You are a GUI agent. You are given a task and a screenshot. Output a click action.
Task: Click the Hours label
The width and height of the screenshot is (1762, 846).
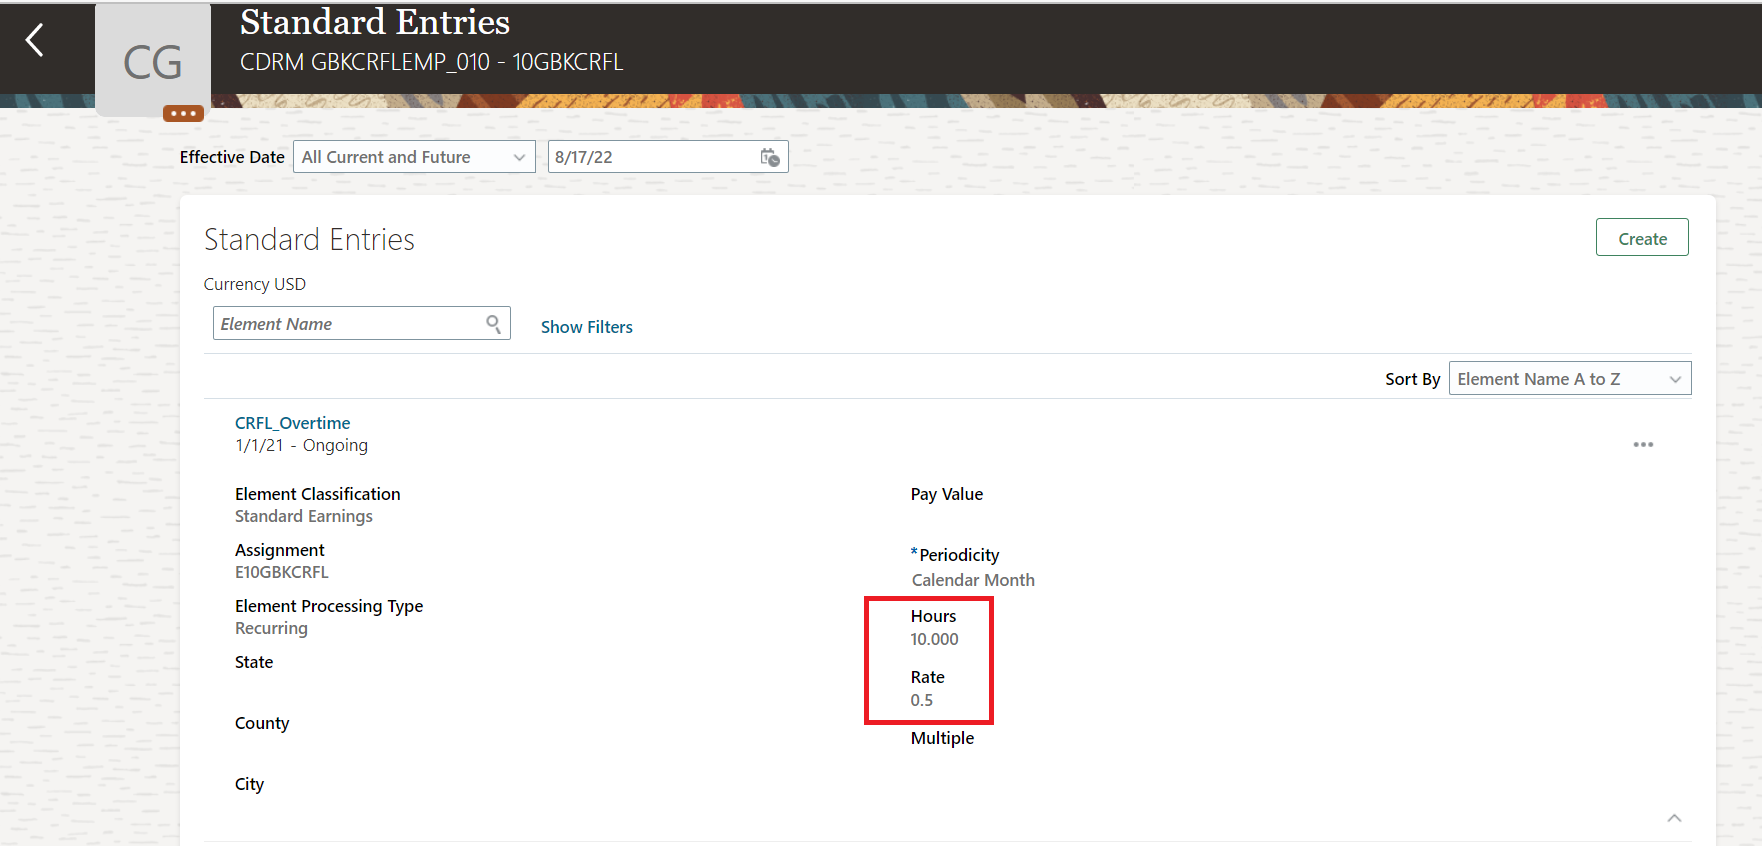point(933,616)
